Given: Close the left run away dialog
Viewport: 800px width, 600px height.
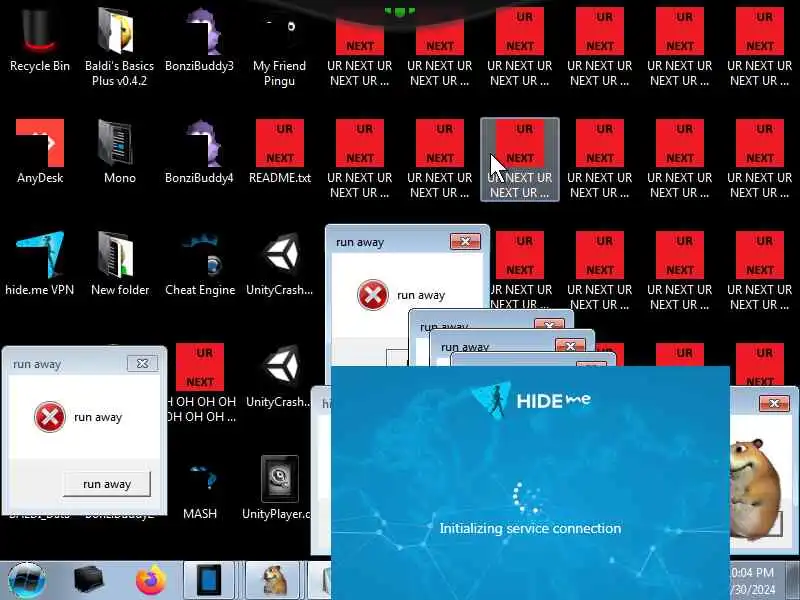Looking at the screenshot, I should [x=142, y=363].
